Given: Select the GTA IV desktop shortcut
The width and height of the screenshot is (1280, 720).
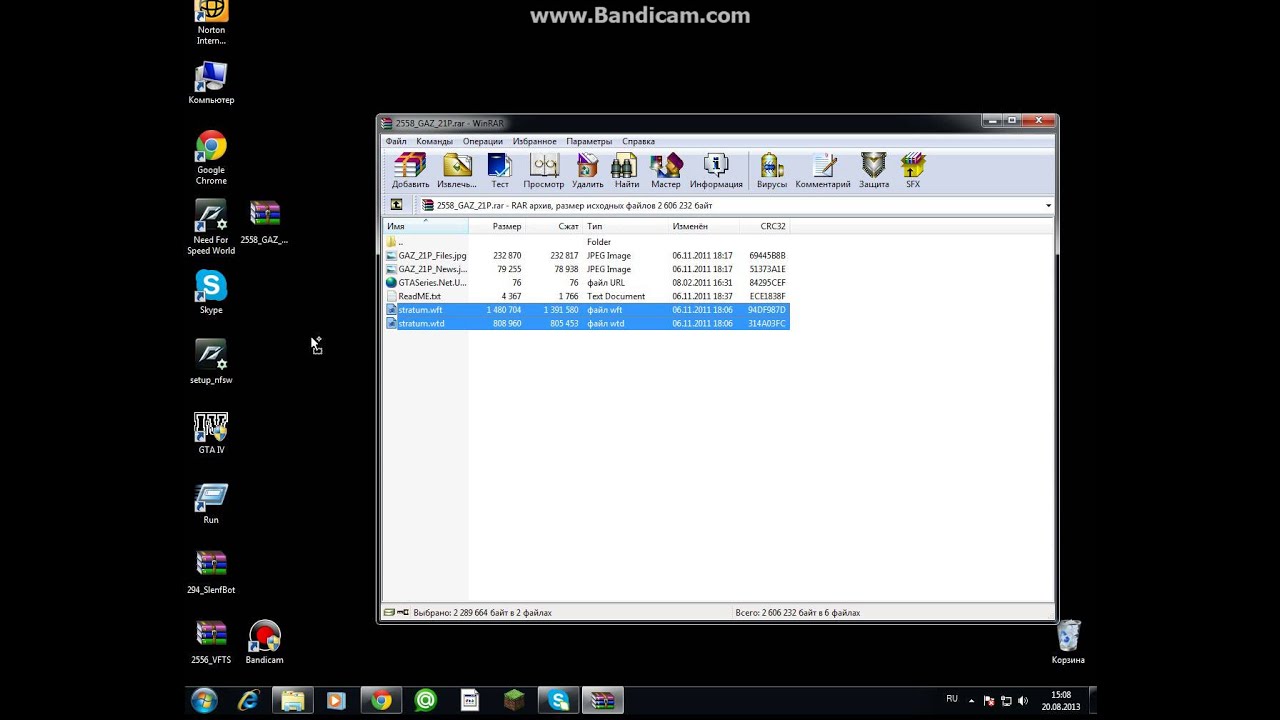Looking at the screenshot, I should pyautogui.click(x=211, y=432).
